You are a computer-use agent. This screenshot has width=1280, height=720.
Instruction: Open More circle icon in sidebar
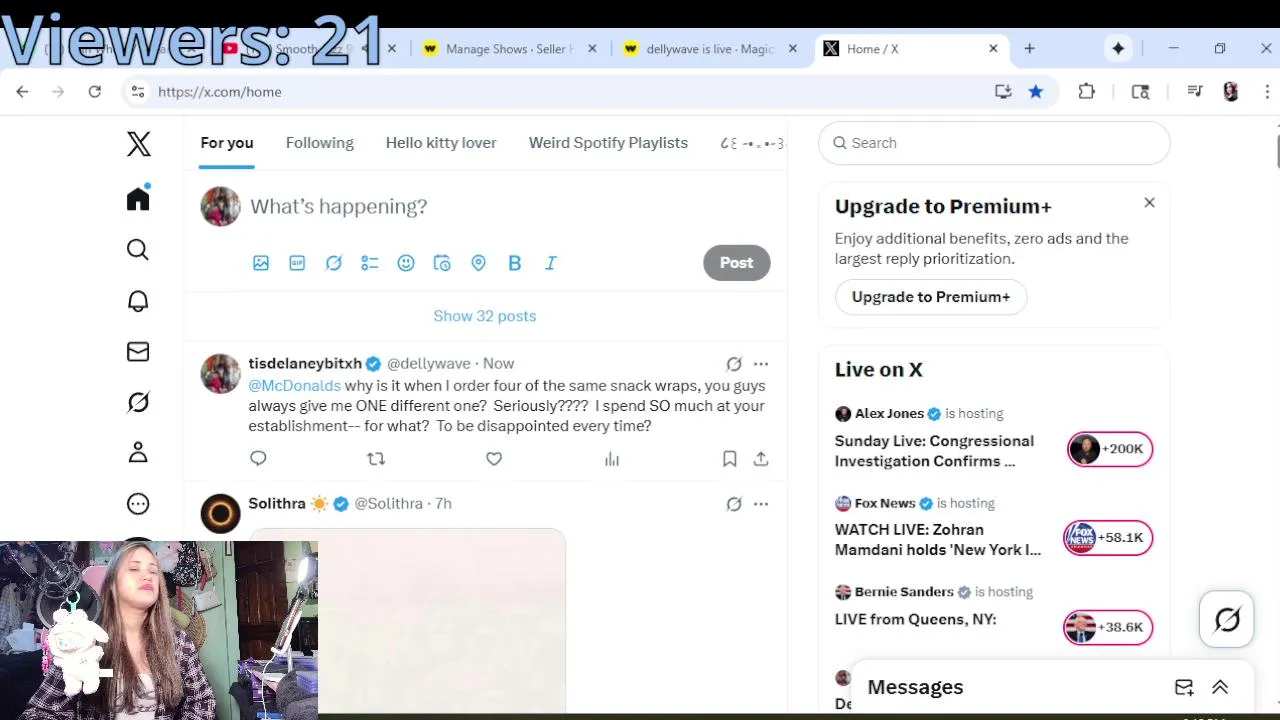(138, 504)
